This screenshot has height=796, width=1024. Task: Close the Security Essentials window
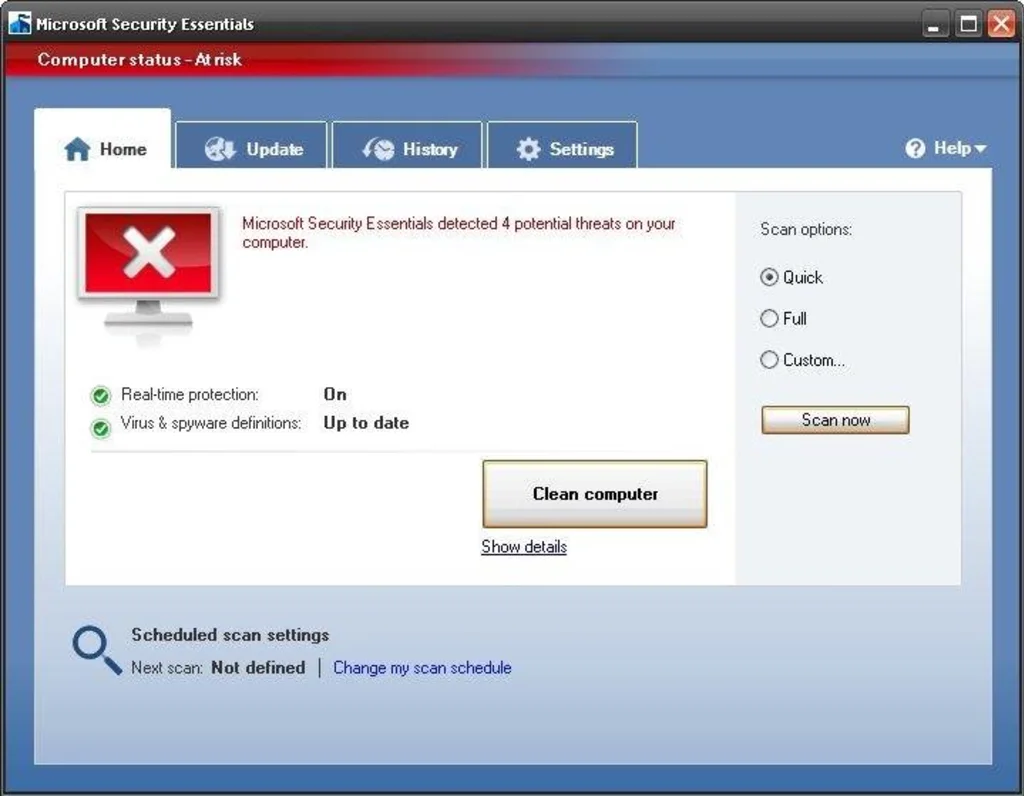[1000, 25]
